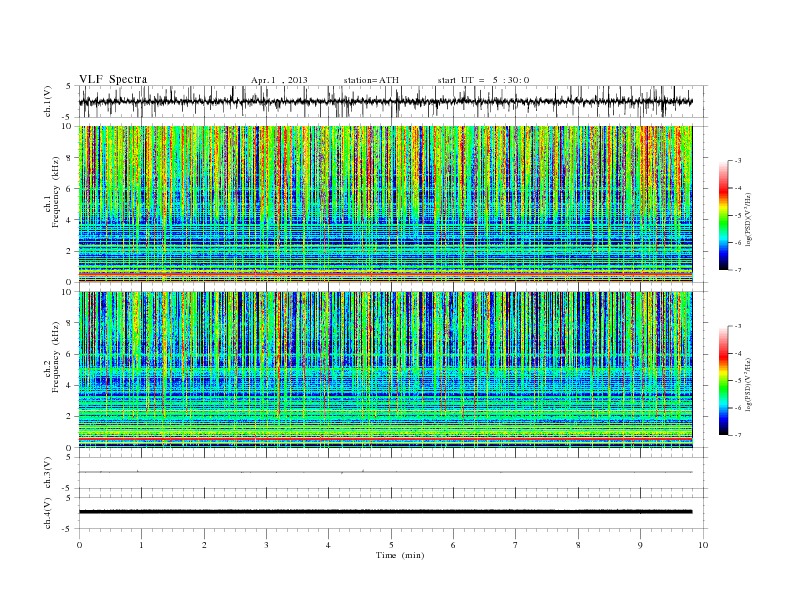Click the "-5" tick on ch.2 color bar

point(738,381)
